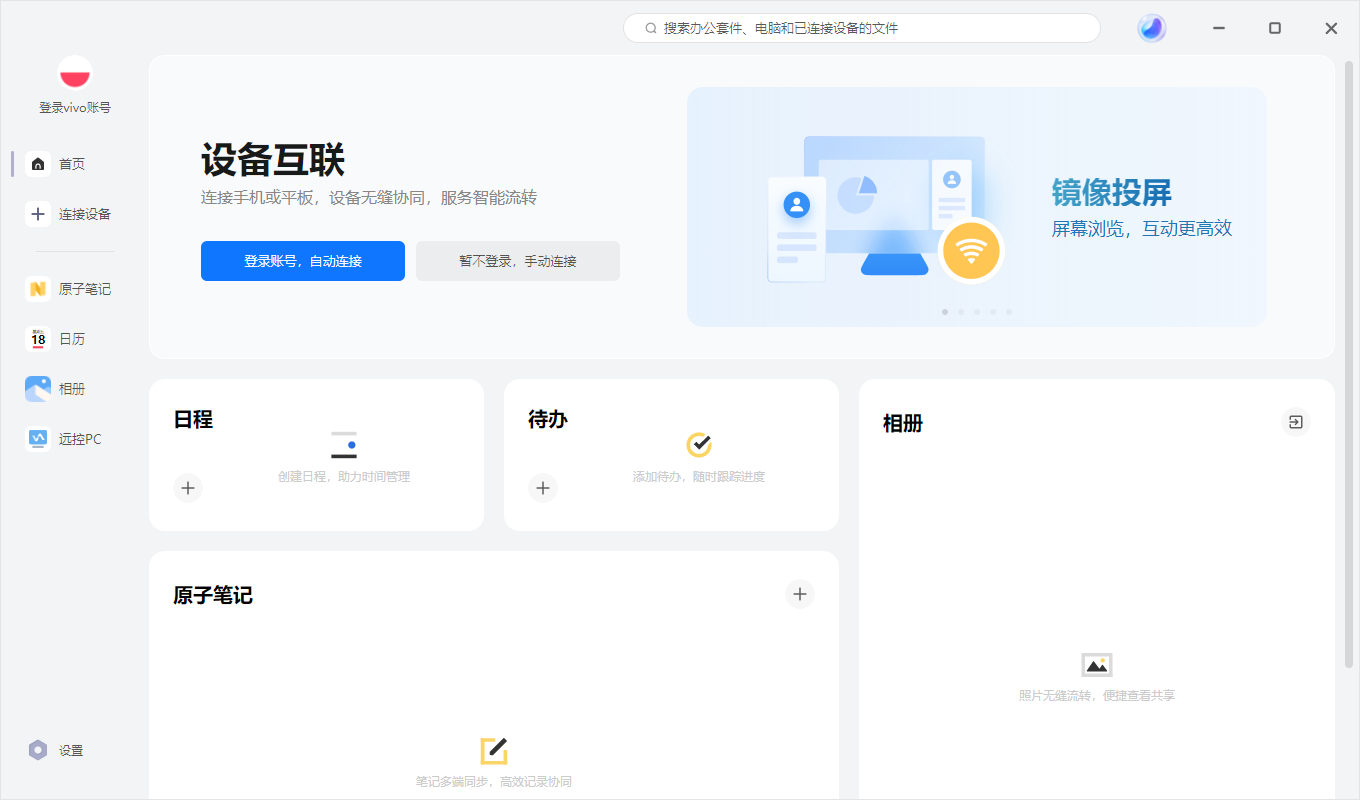Screen dimensions: 1360x800
Task: Open the blue assistant orb icon
Action: coord(1152,28)
